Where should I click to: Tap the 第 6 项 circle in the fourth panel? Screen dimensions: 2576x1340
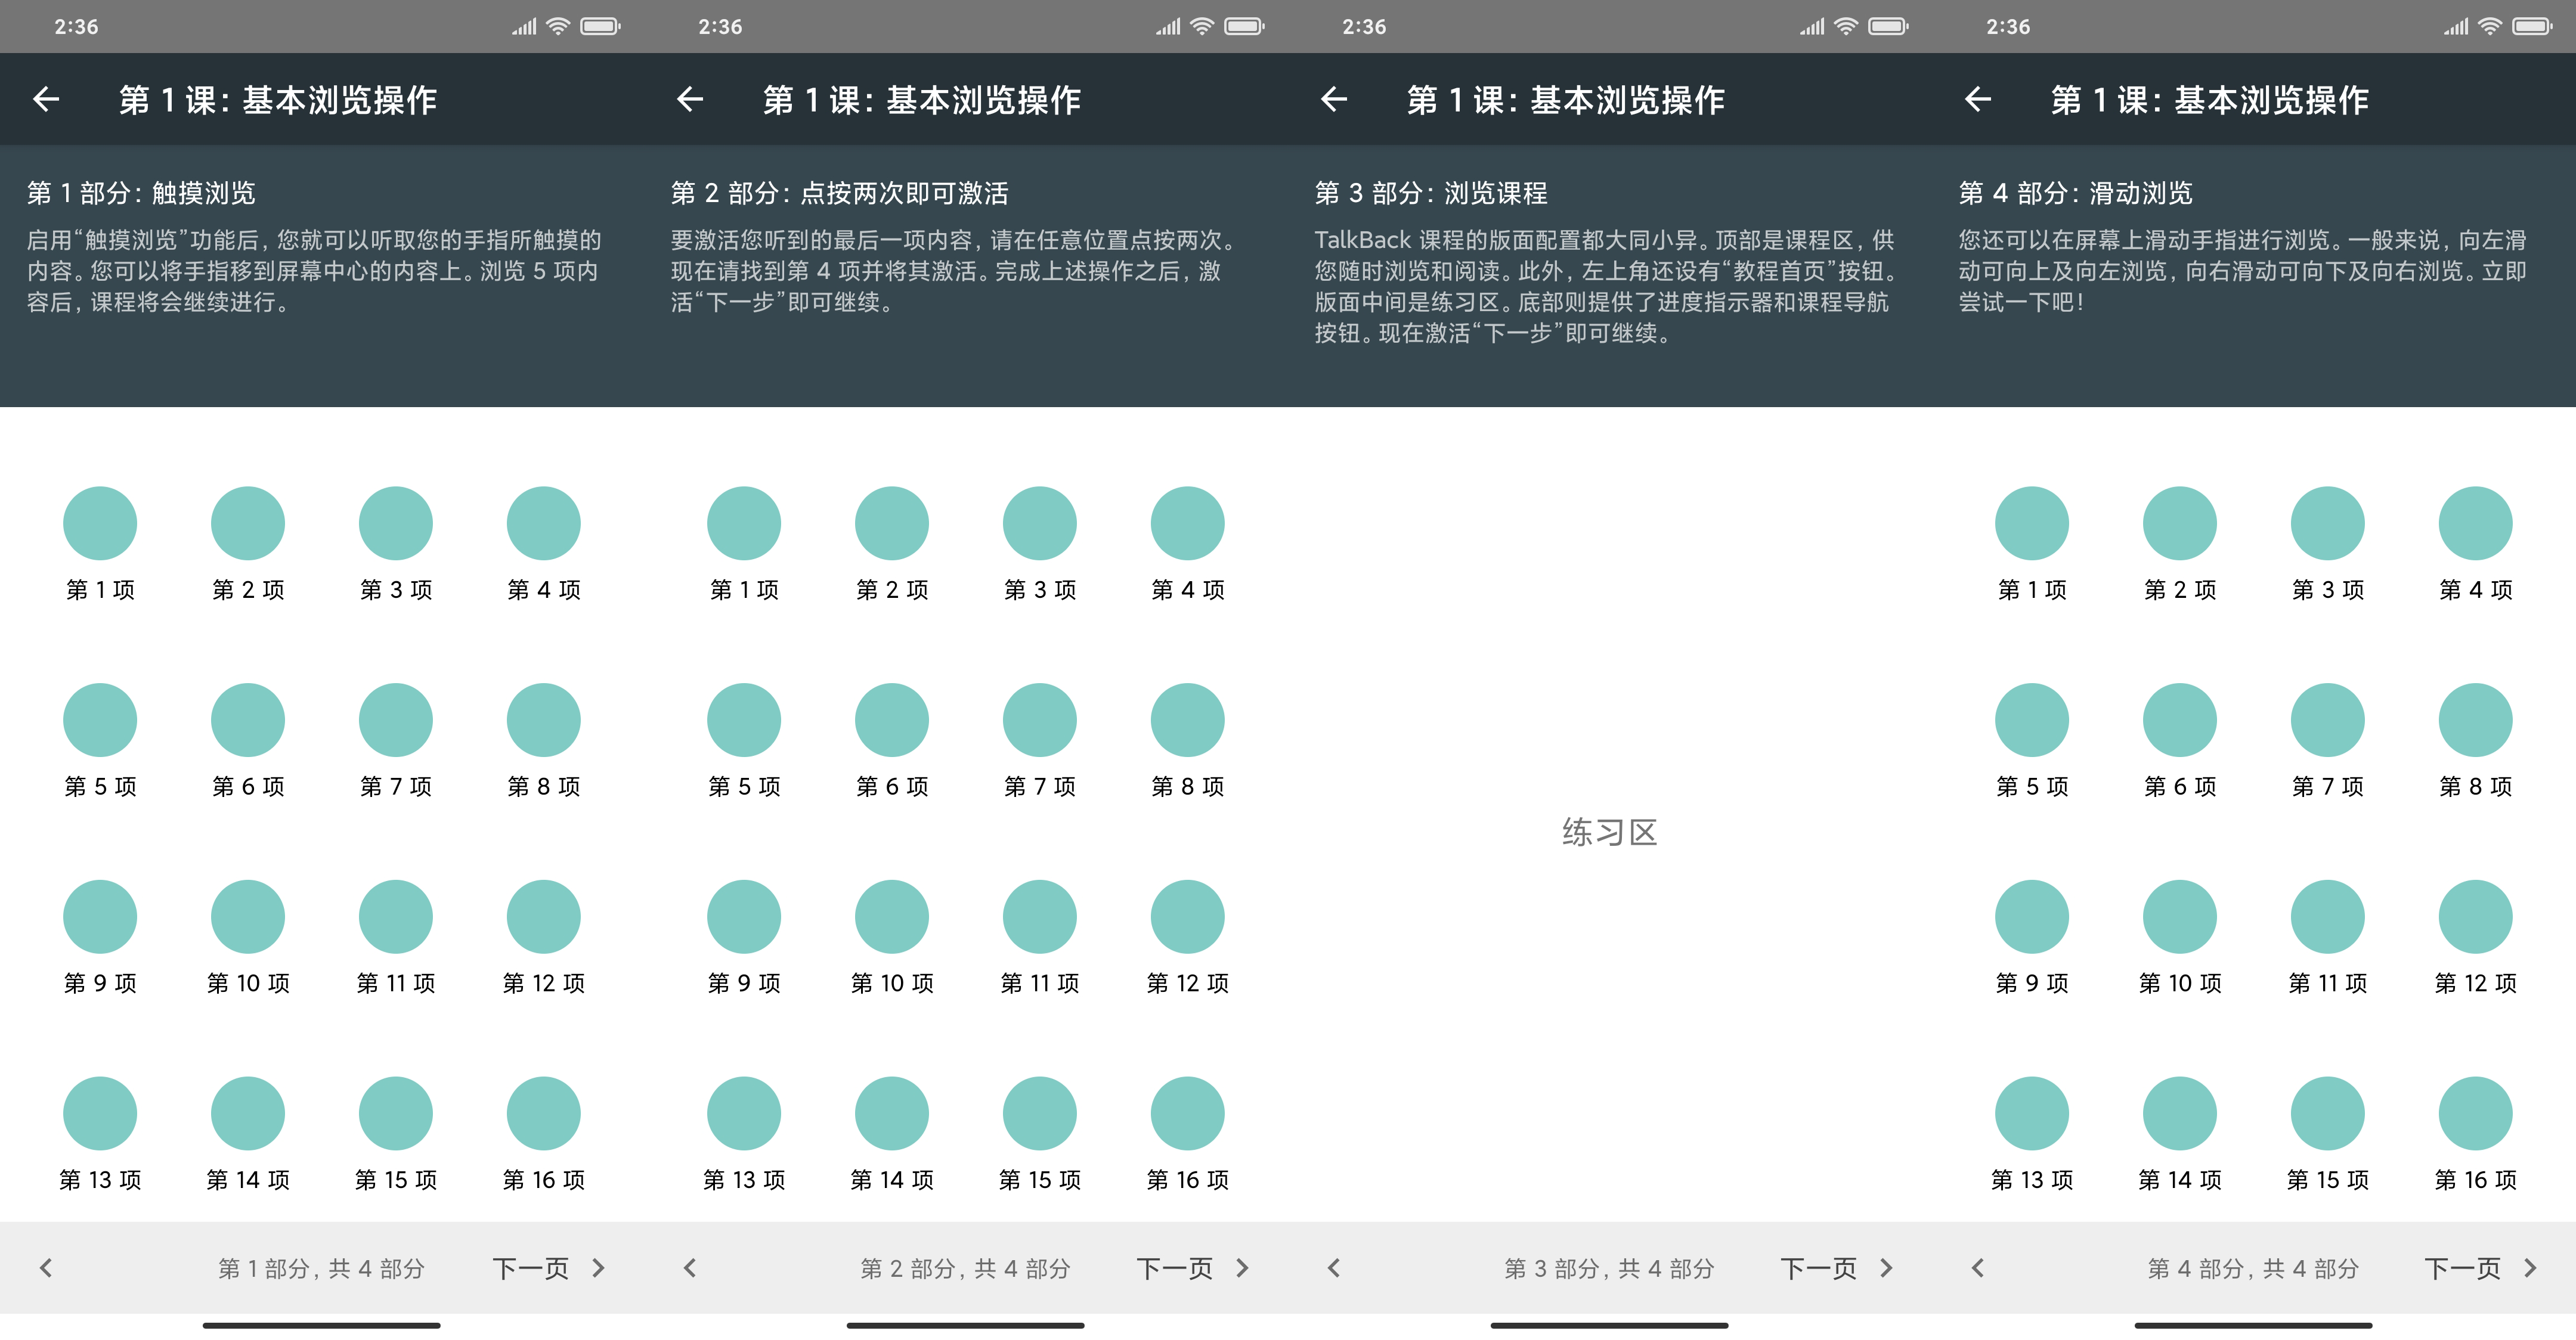(2179, 719)
